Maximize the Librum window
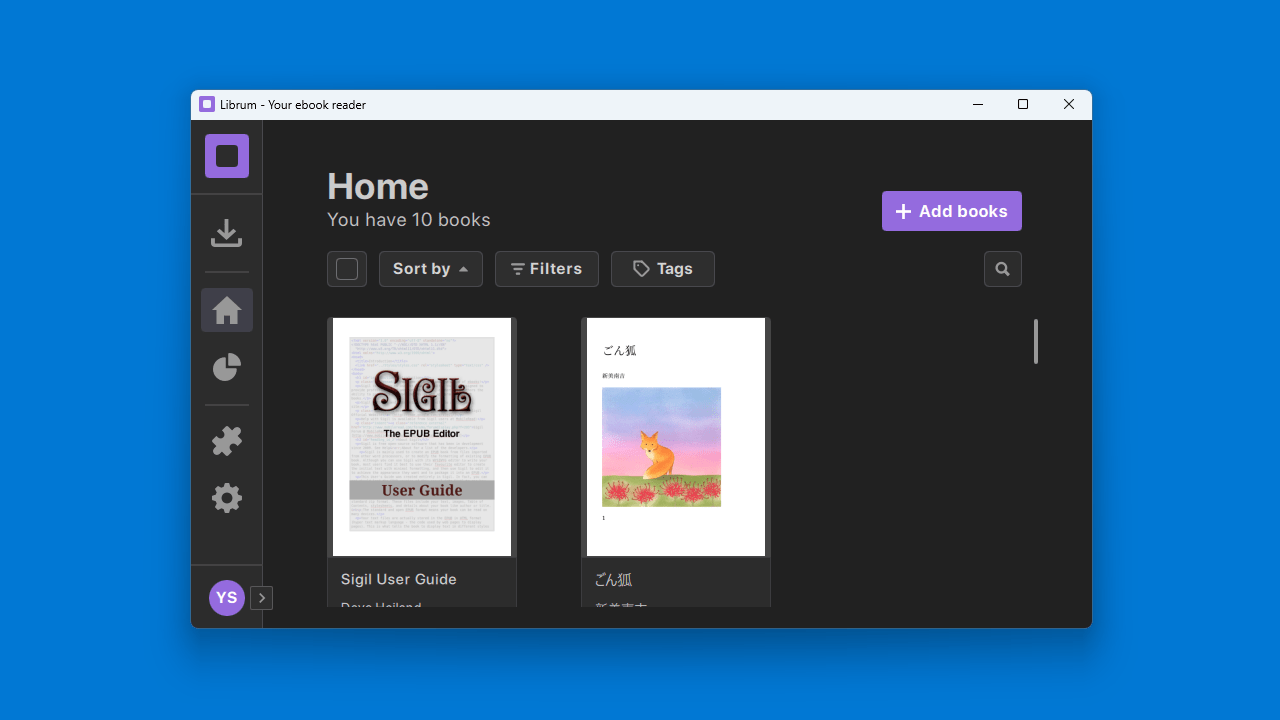 (1023, 104)
